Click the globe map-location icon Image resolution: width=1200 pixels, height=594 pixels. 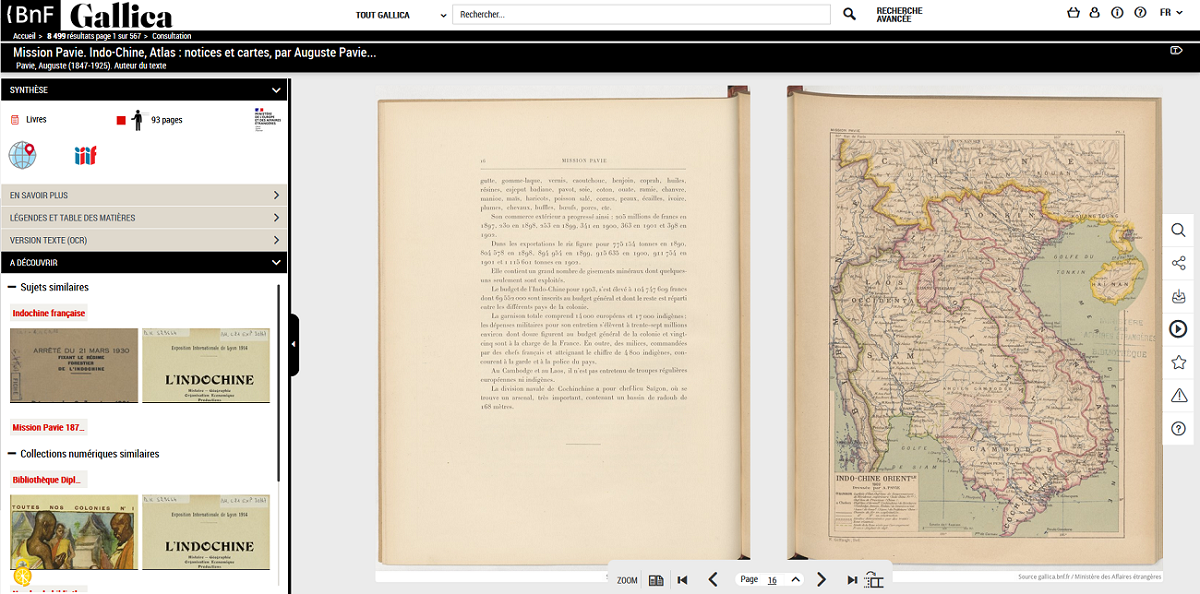22,156
